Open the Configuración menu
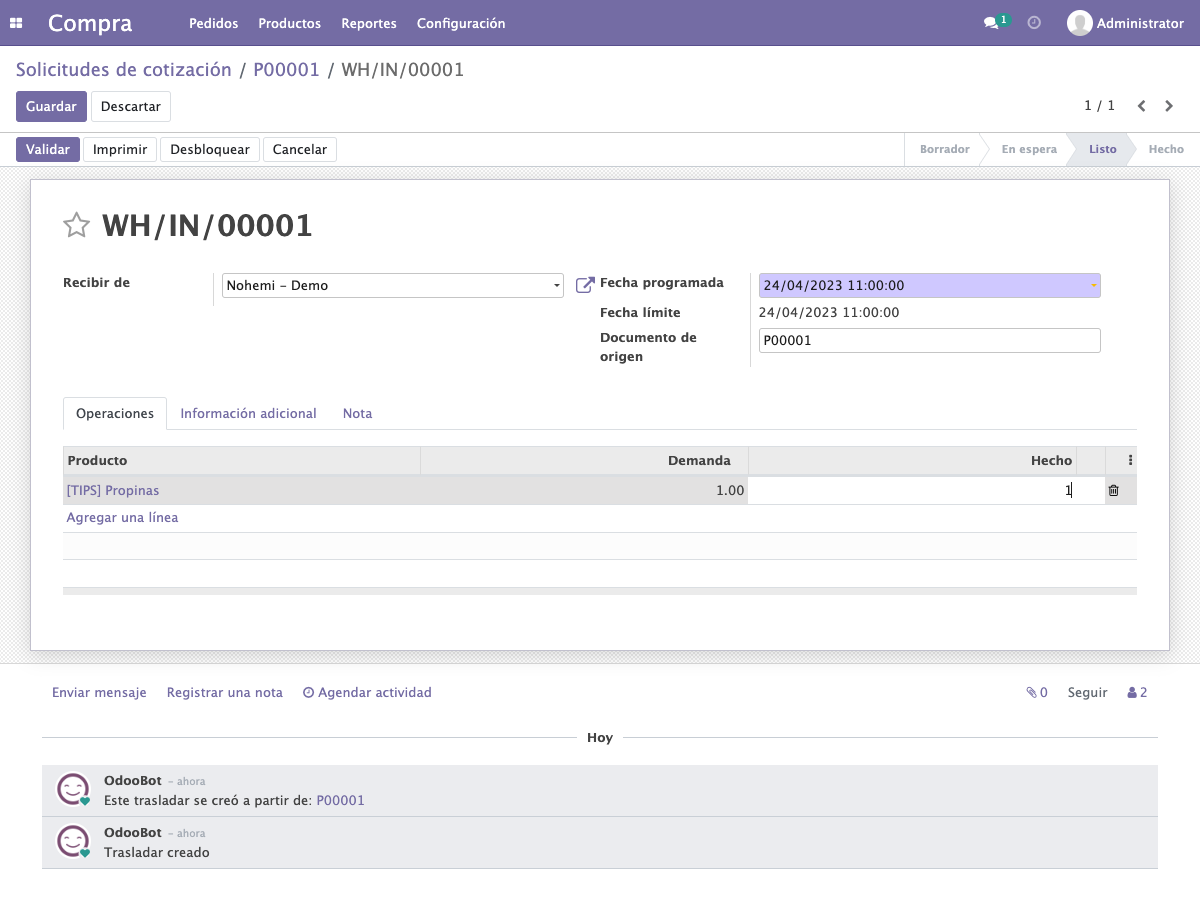This screenshot has width=1200, height=900. (461, 23)
